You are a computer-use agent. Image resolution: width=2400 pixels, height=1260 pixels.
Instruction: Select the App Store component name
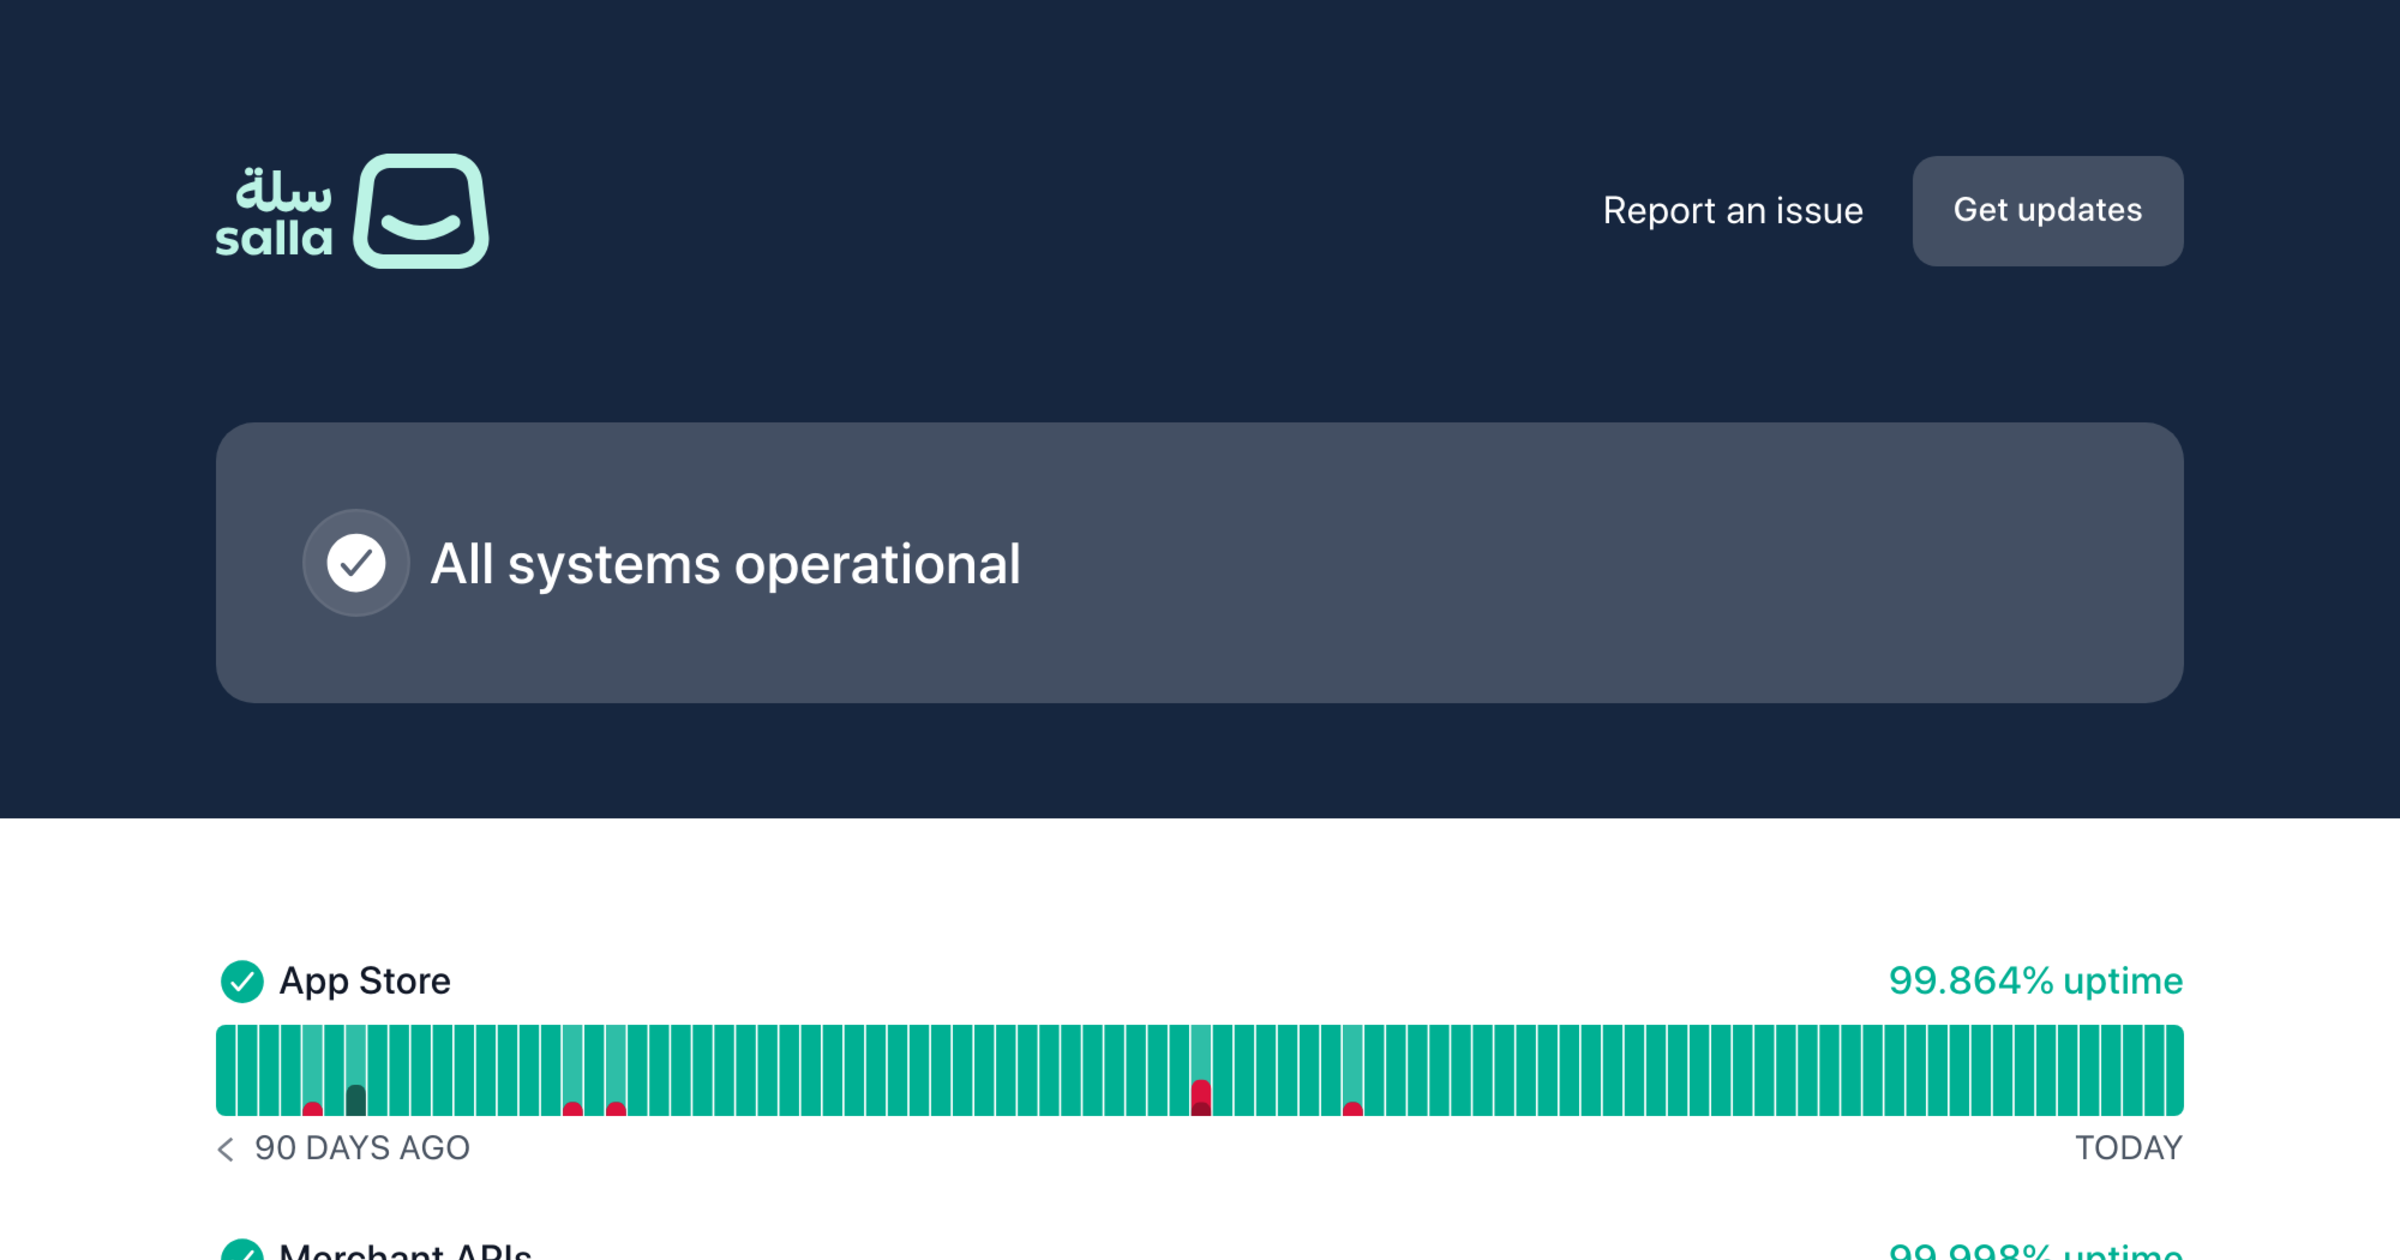tap(364, 981)
